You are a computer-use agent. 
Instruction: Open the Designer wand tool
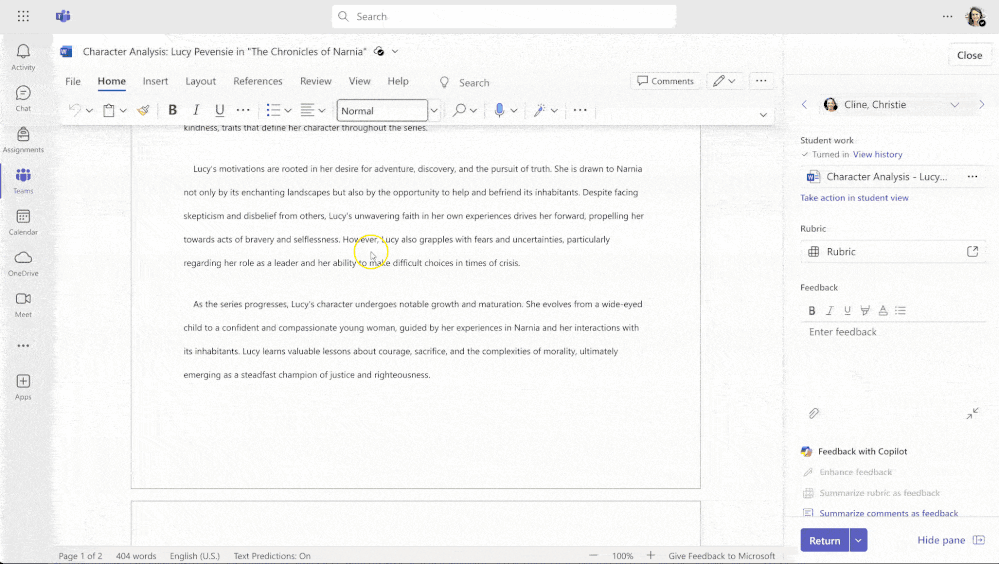click(539, 110)
